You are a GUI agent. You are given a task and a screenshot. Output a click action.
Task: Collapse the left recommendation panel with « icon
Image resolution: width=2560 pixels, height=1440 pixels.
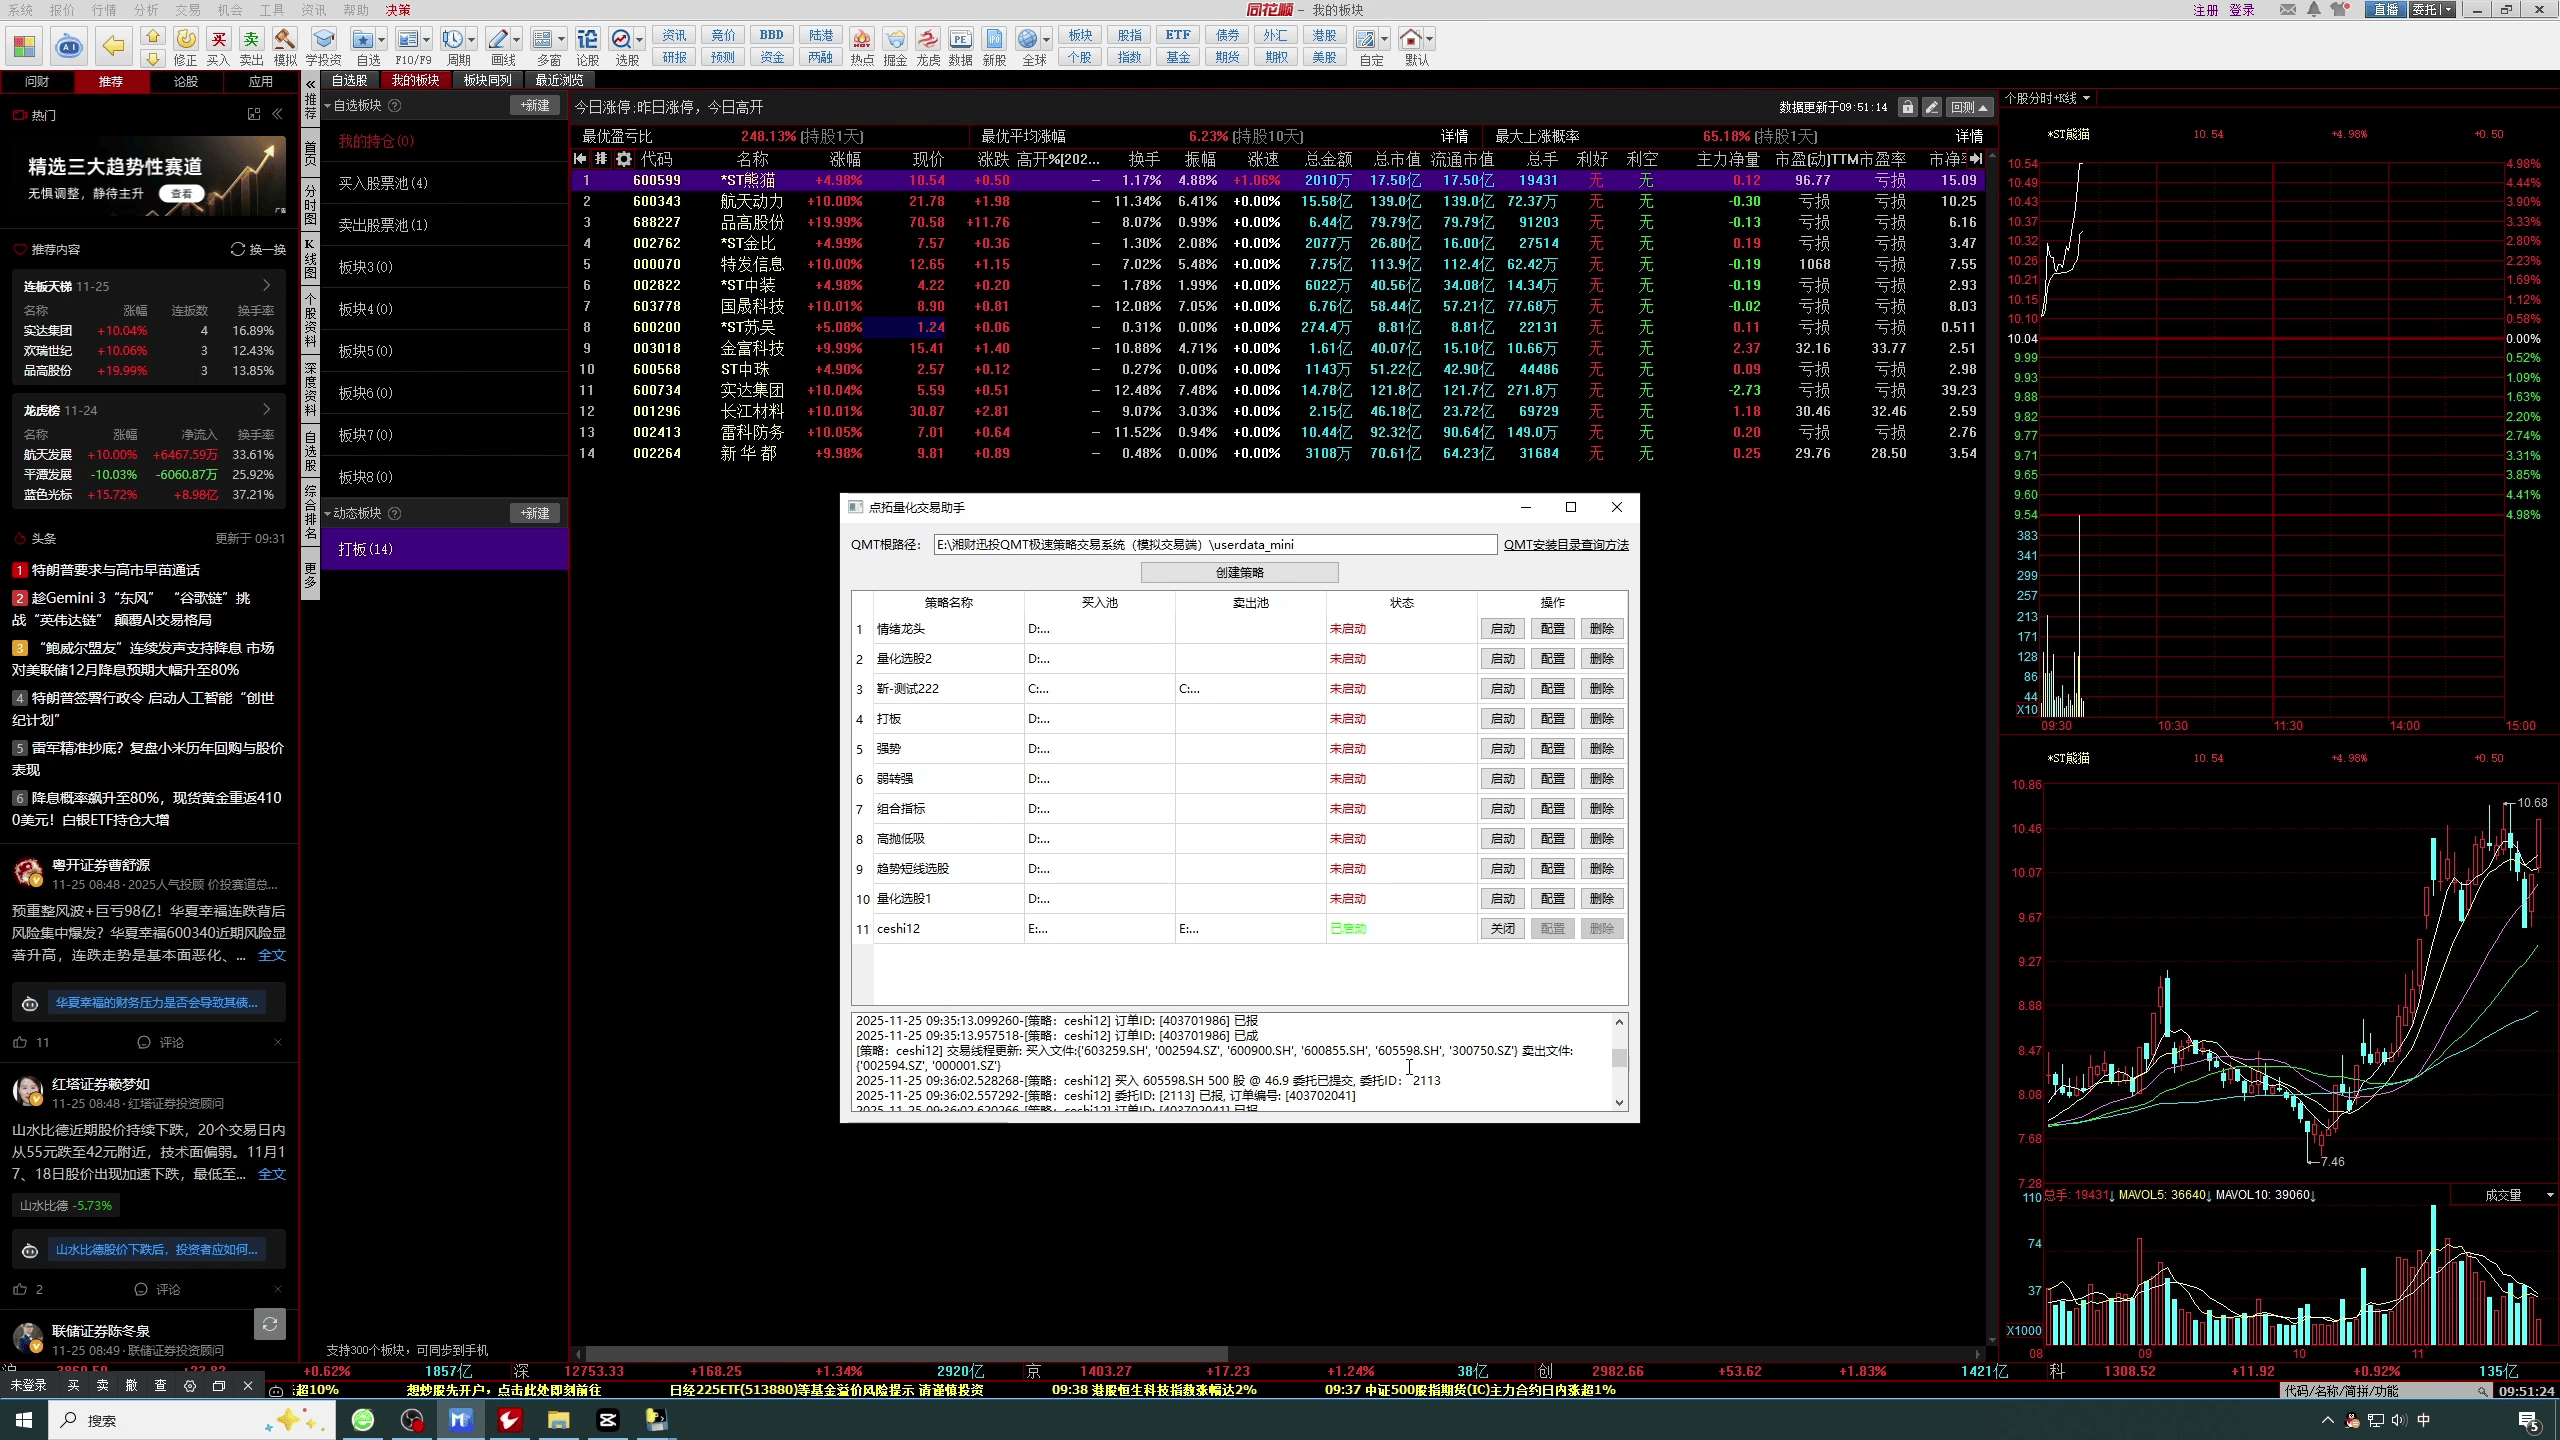tap(278, 115)
